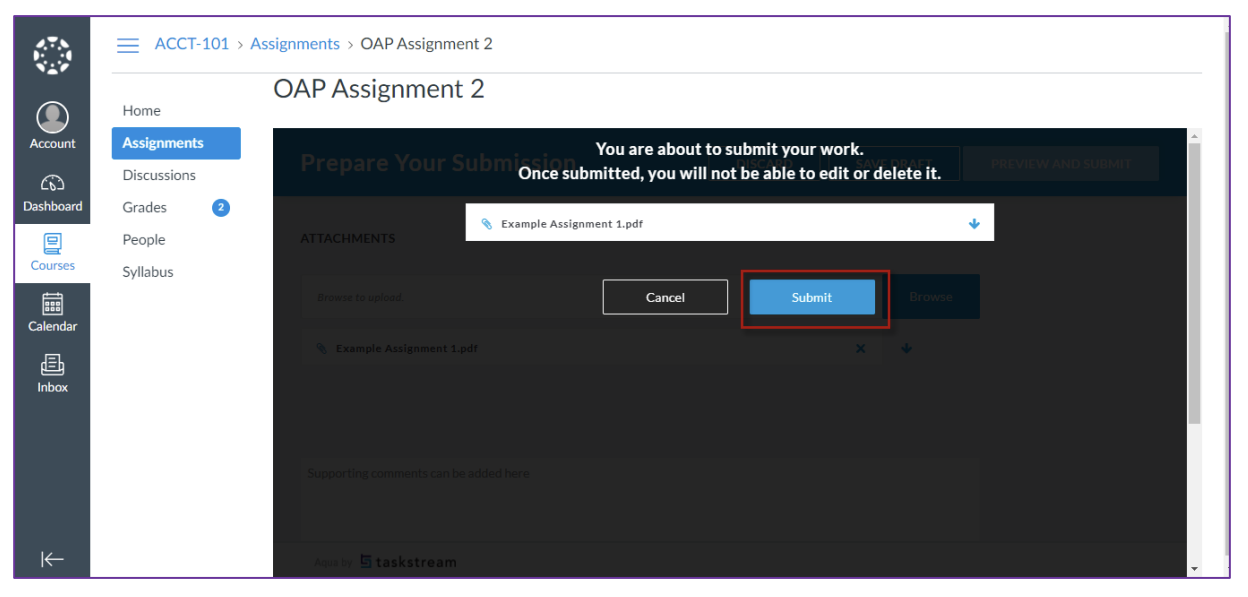
Task: Open the Calendar from the global navigation
Action: point(53,312)
